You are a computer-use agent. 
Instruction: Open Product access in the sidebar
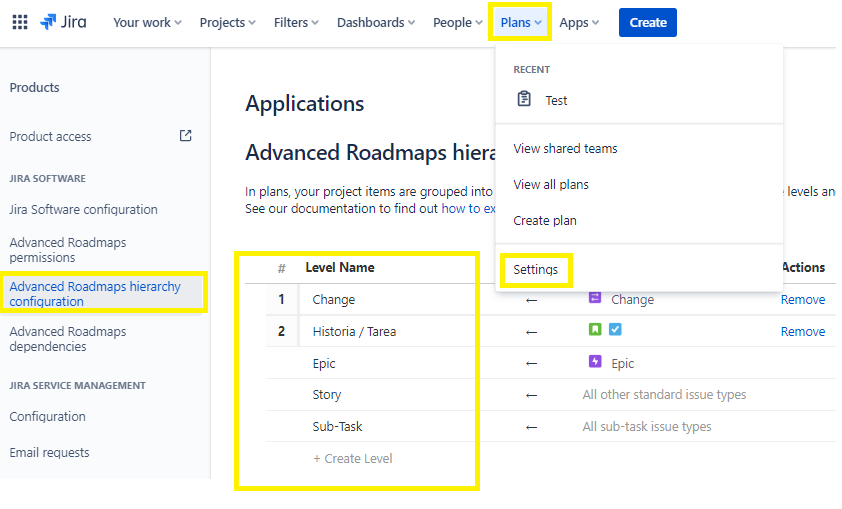tap(50, 136)
